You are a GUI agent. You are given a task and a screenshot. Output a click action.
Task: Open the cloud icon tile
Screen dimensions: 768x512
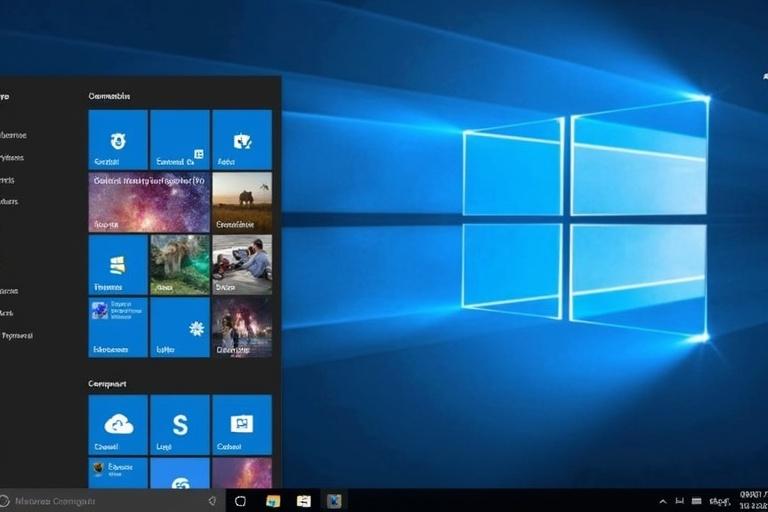click(118, 425)
